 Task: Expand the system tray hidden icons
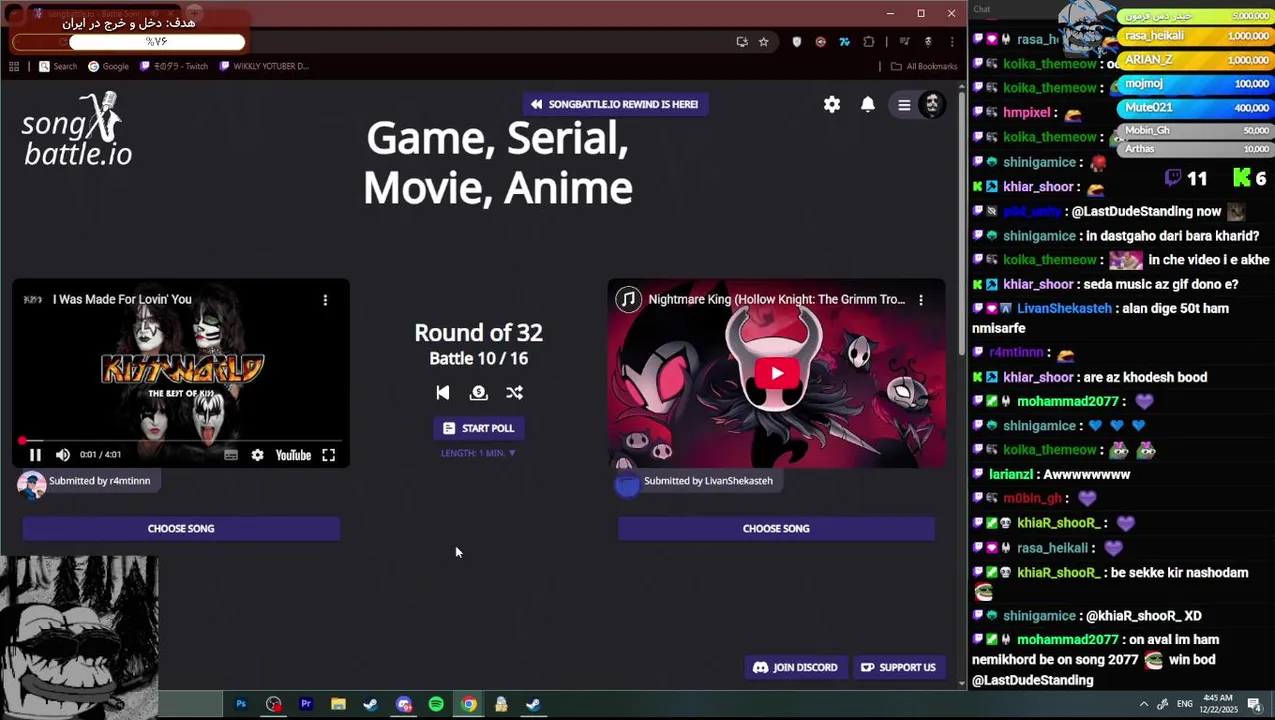[1144, 704]
